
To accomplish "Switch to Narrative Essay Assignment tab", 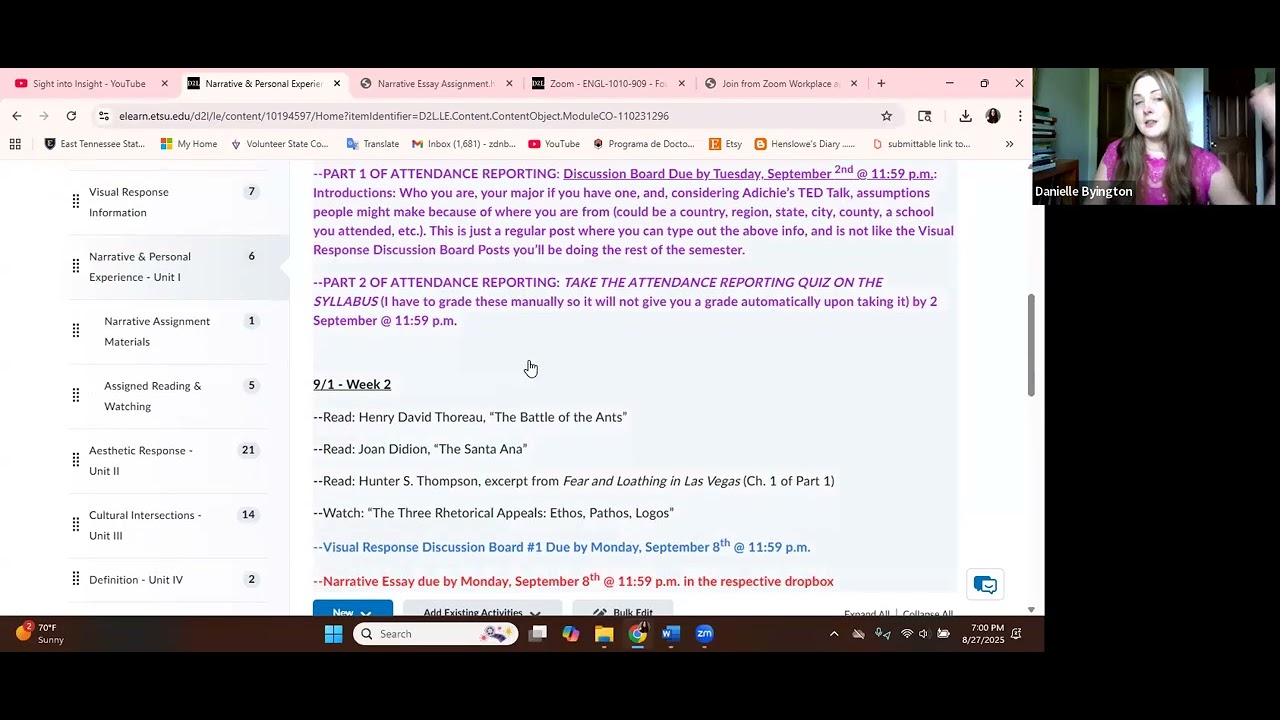I will tap(435, 84).
